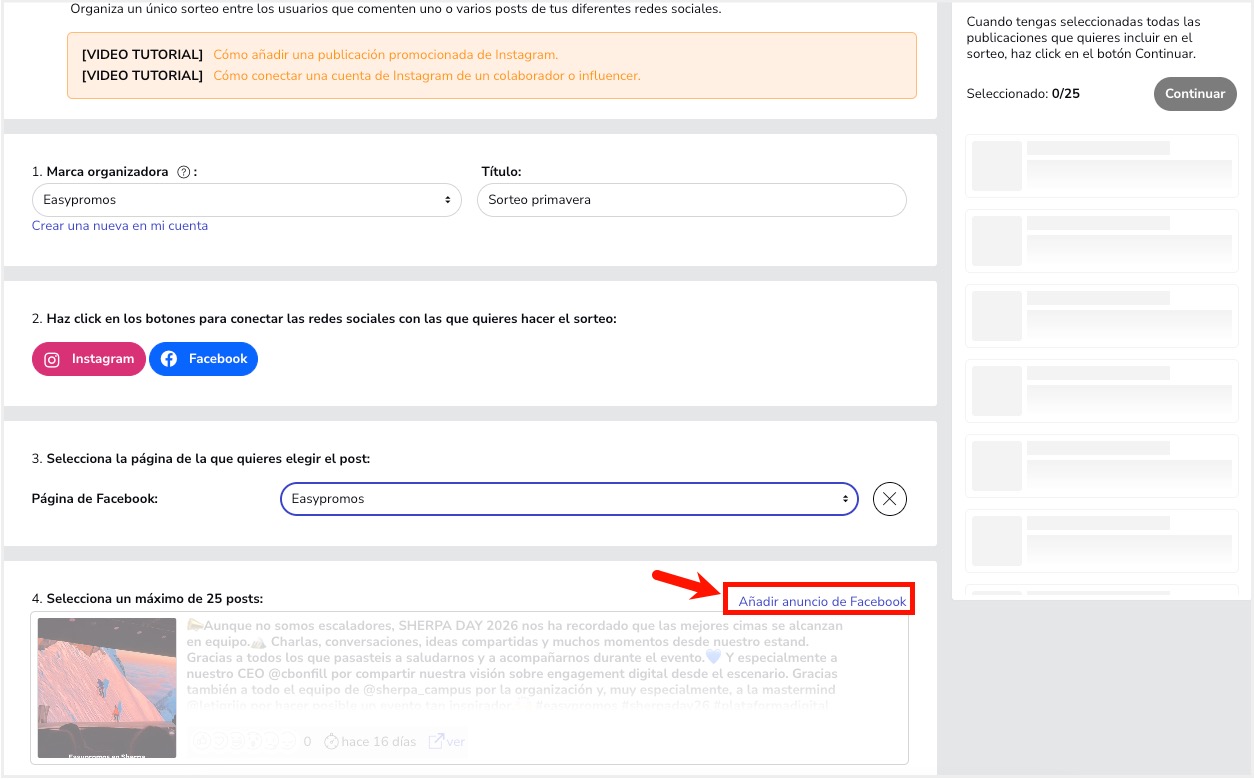Click the Continuar button
Screen dimensions: 1254x779
(x=1195, y=94)
